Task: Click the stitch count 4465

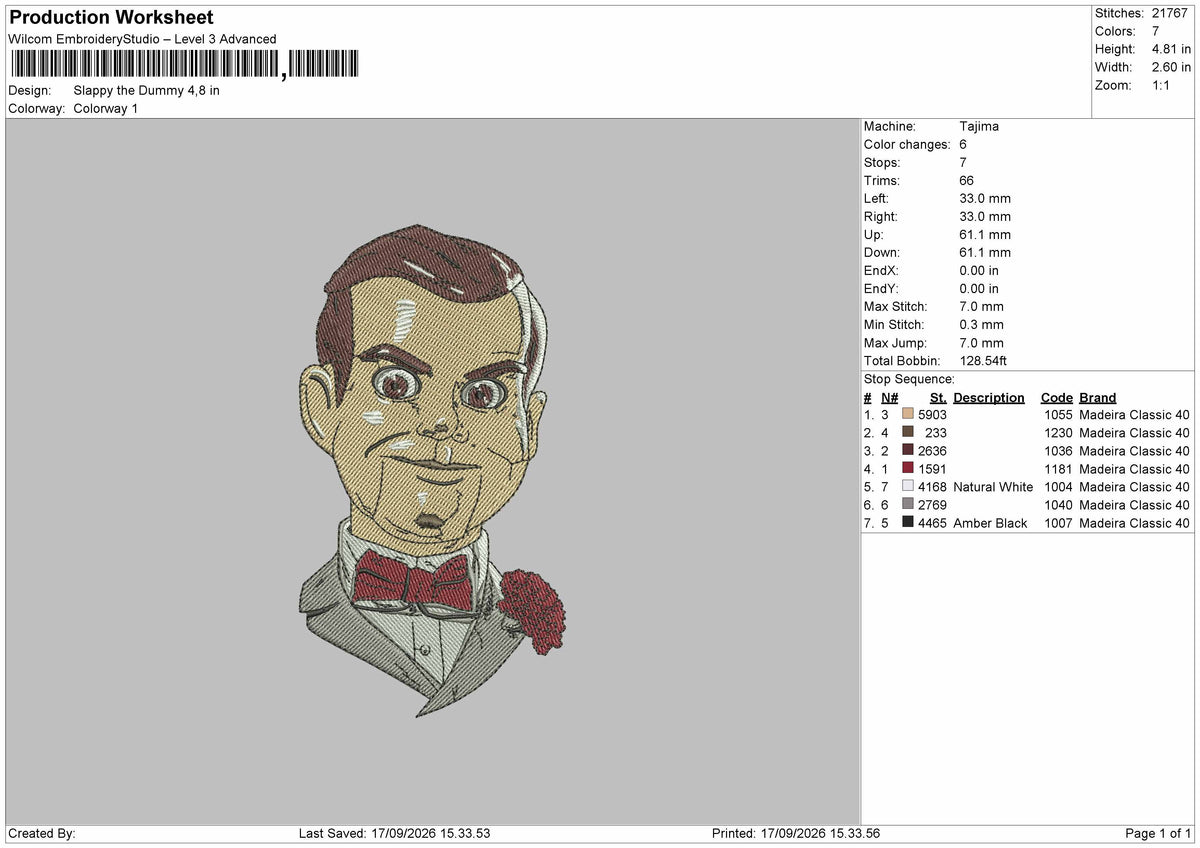Action: (932, 522)
